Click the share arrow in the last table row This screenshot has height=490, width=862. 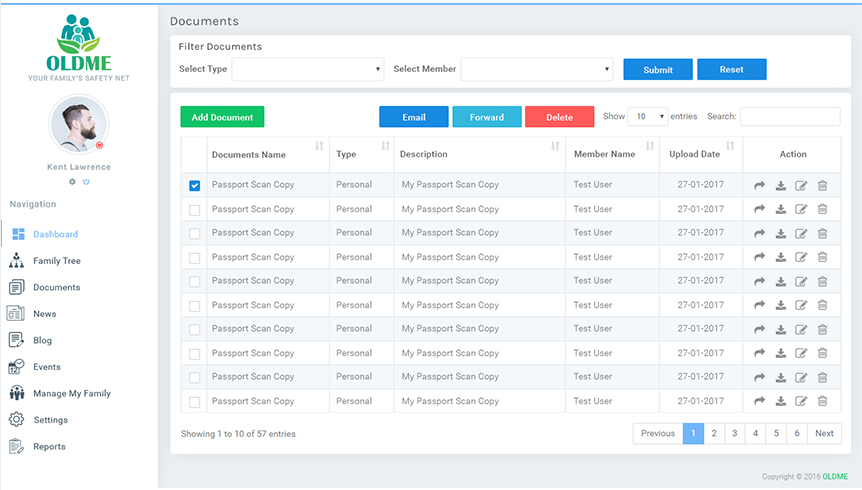[x=759, y=401]
